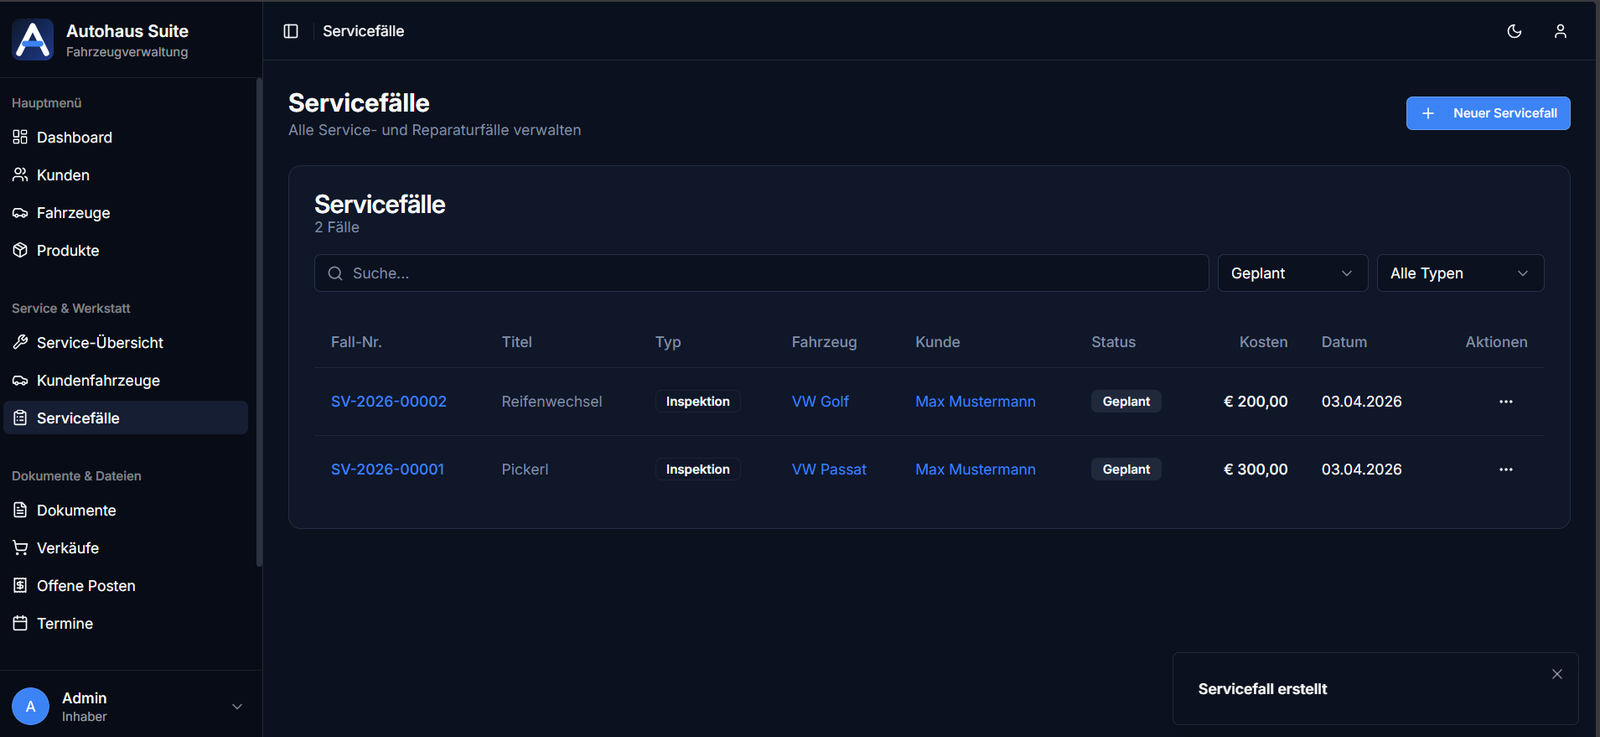Expand the Geplant status filter dropdown
Screen dimensions: 1600x737
[x=1291, y=273]
